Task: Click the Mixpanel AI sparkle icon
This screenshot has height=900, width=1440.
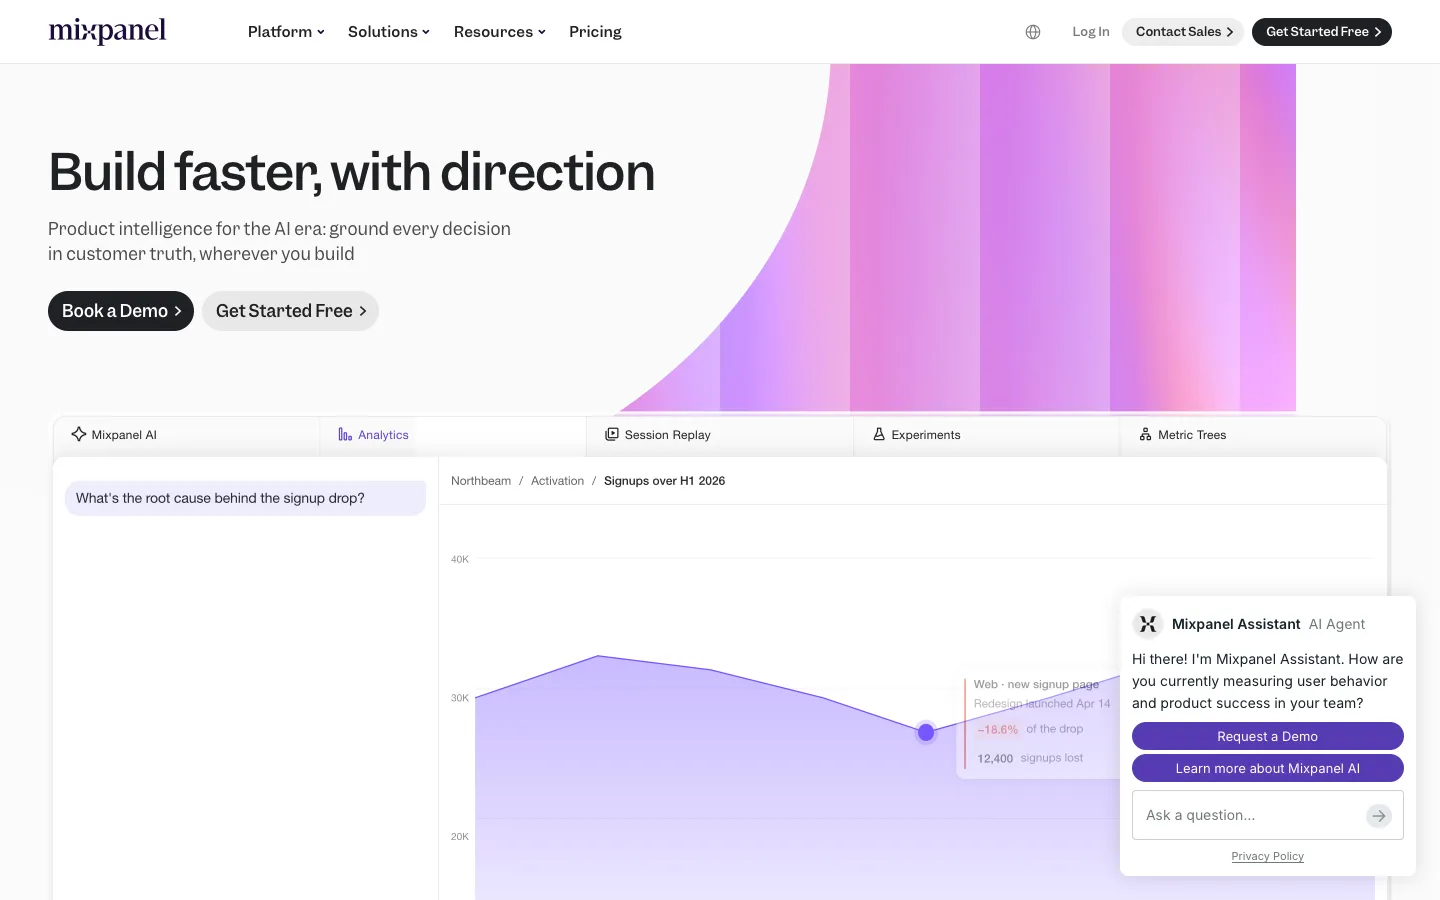Action: [79, 434]
